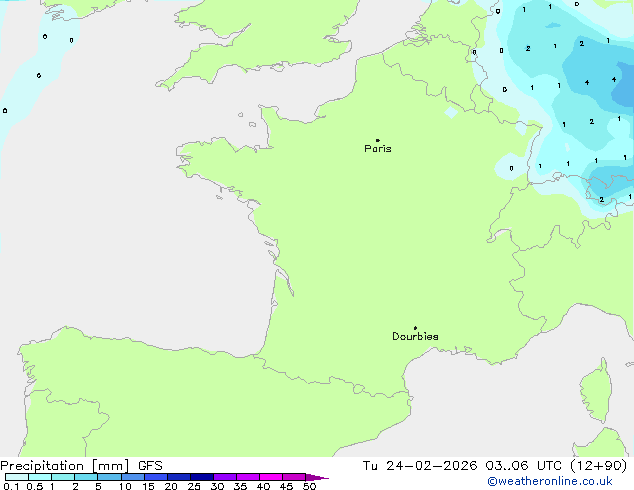Pick purple swatch between 30 and 35
634x490 pixels.
[x=225, y=477]
